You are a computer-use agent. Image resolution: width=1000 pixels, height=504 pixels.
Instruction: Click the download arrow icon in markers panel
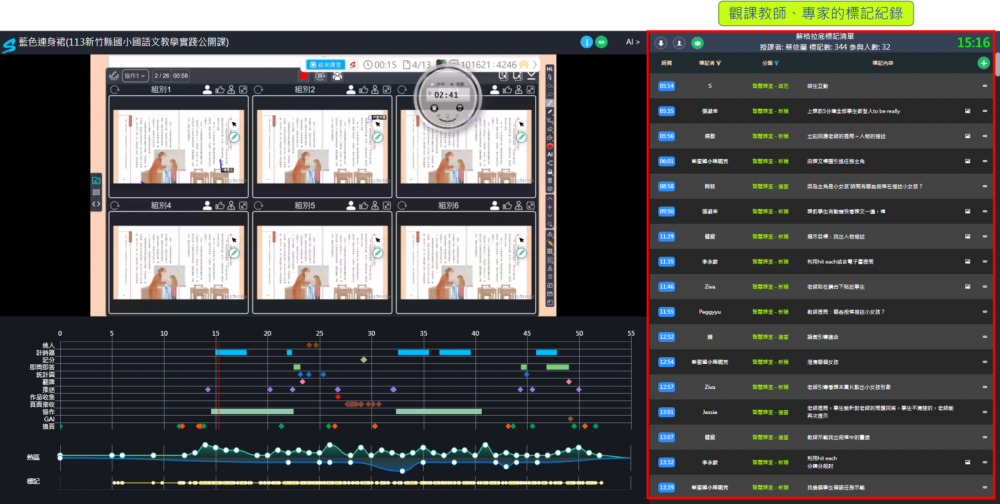tap(661, 44)
